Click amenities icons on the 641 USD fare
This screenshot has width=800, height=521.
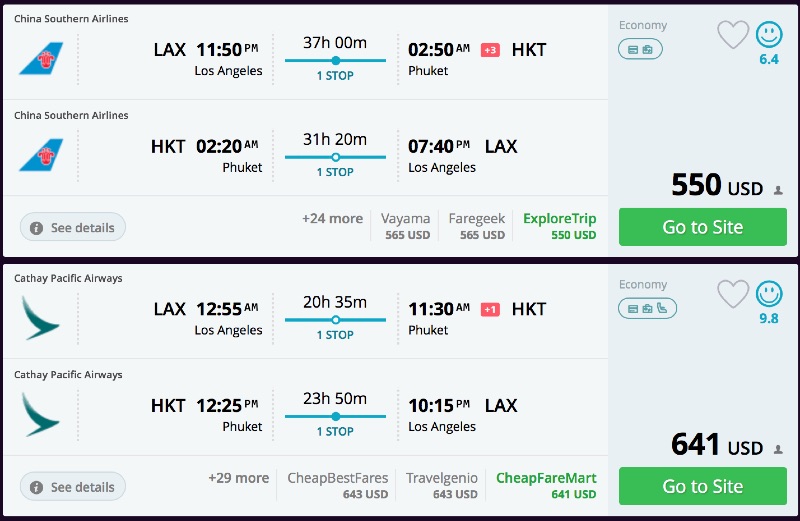(647, 308)
